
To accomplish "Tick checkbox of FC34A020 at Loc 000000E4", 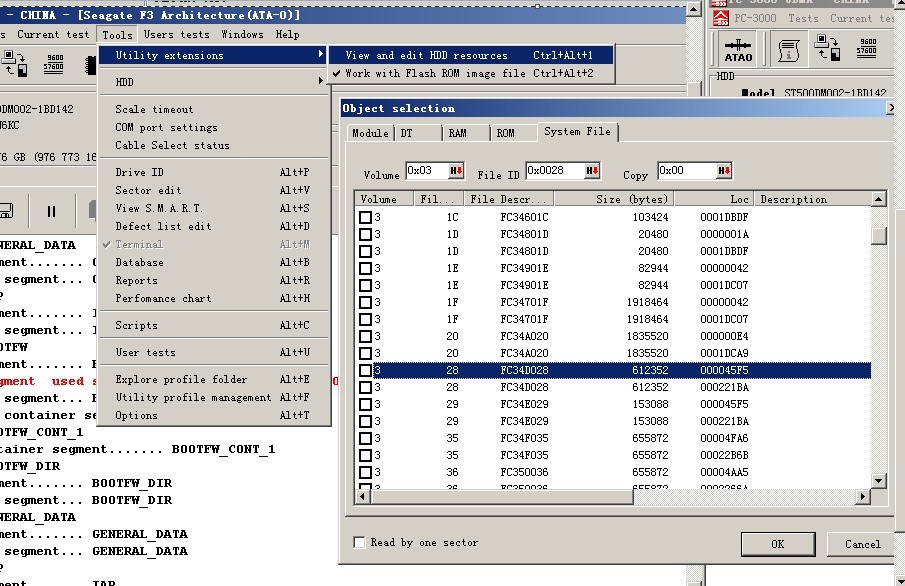I will (x=365, y=336).
